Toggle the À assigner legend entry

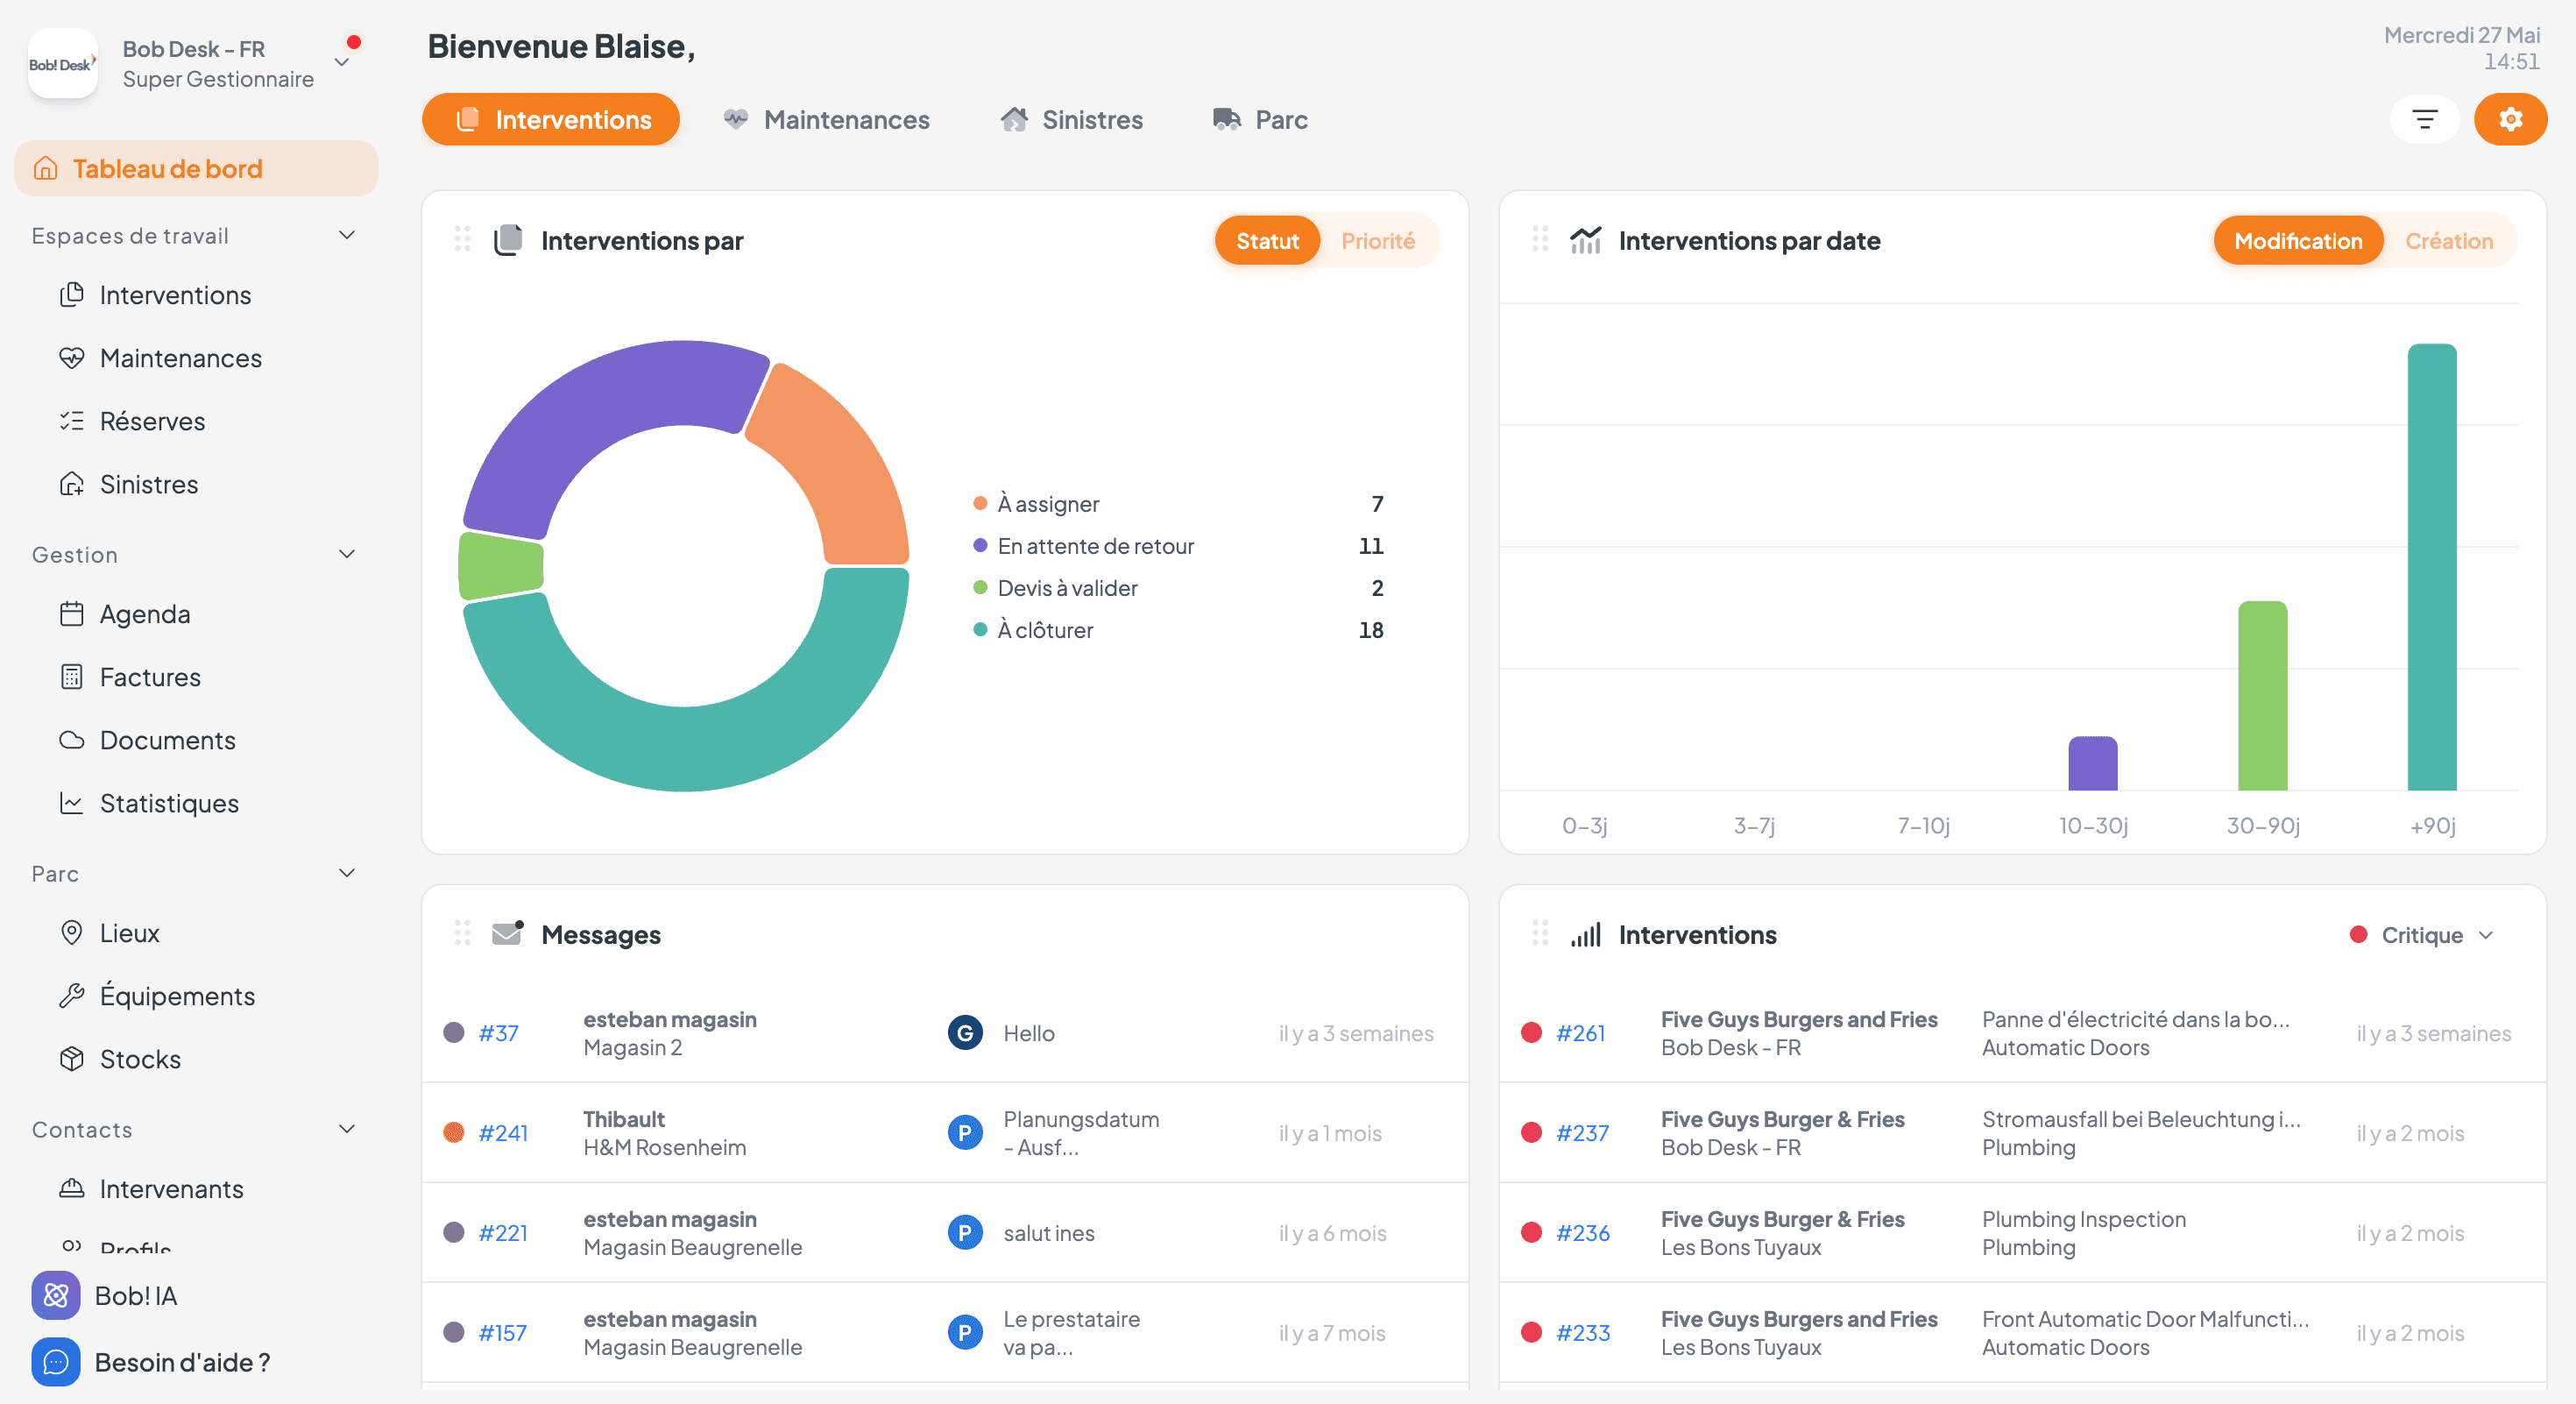click(1178, 504)
